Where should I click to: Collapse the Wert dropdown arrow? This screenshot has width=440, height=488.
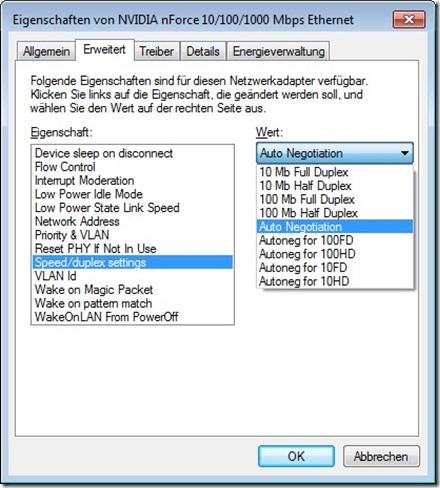click(x=405, y=153)
